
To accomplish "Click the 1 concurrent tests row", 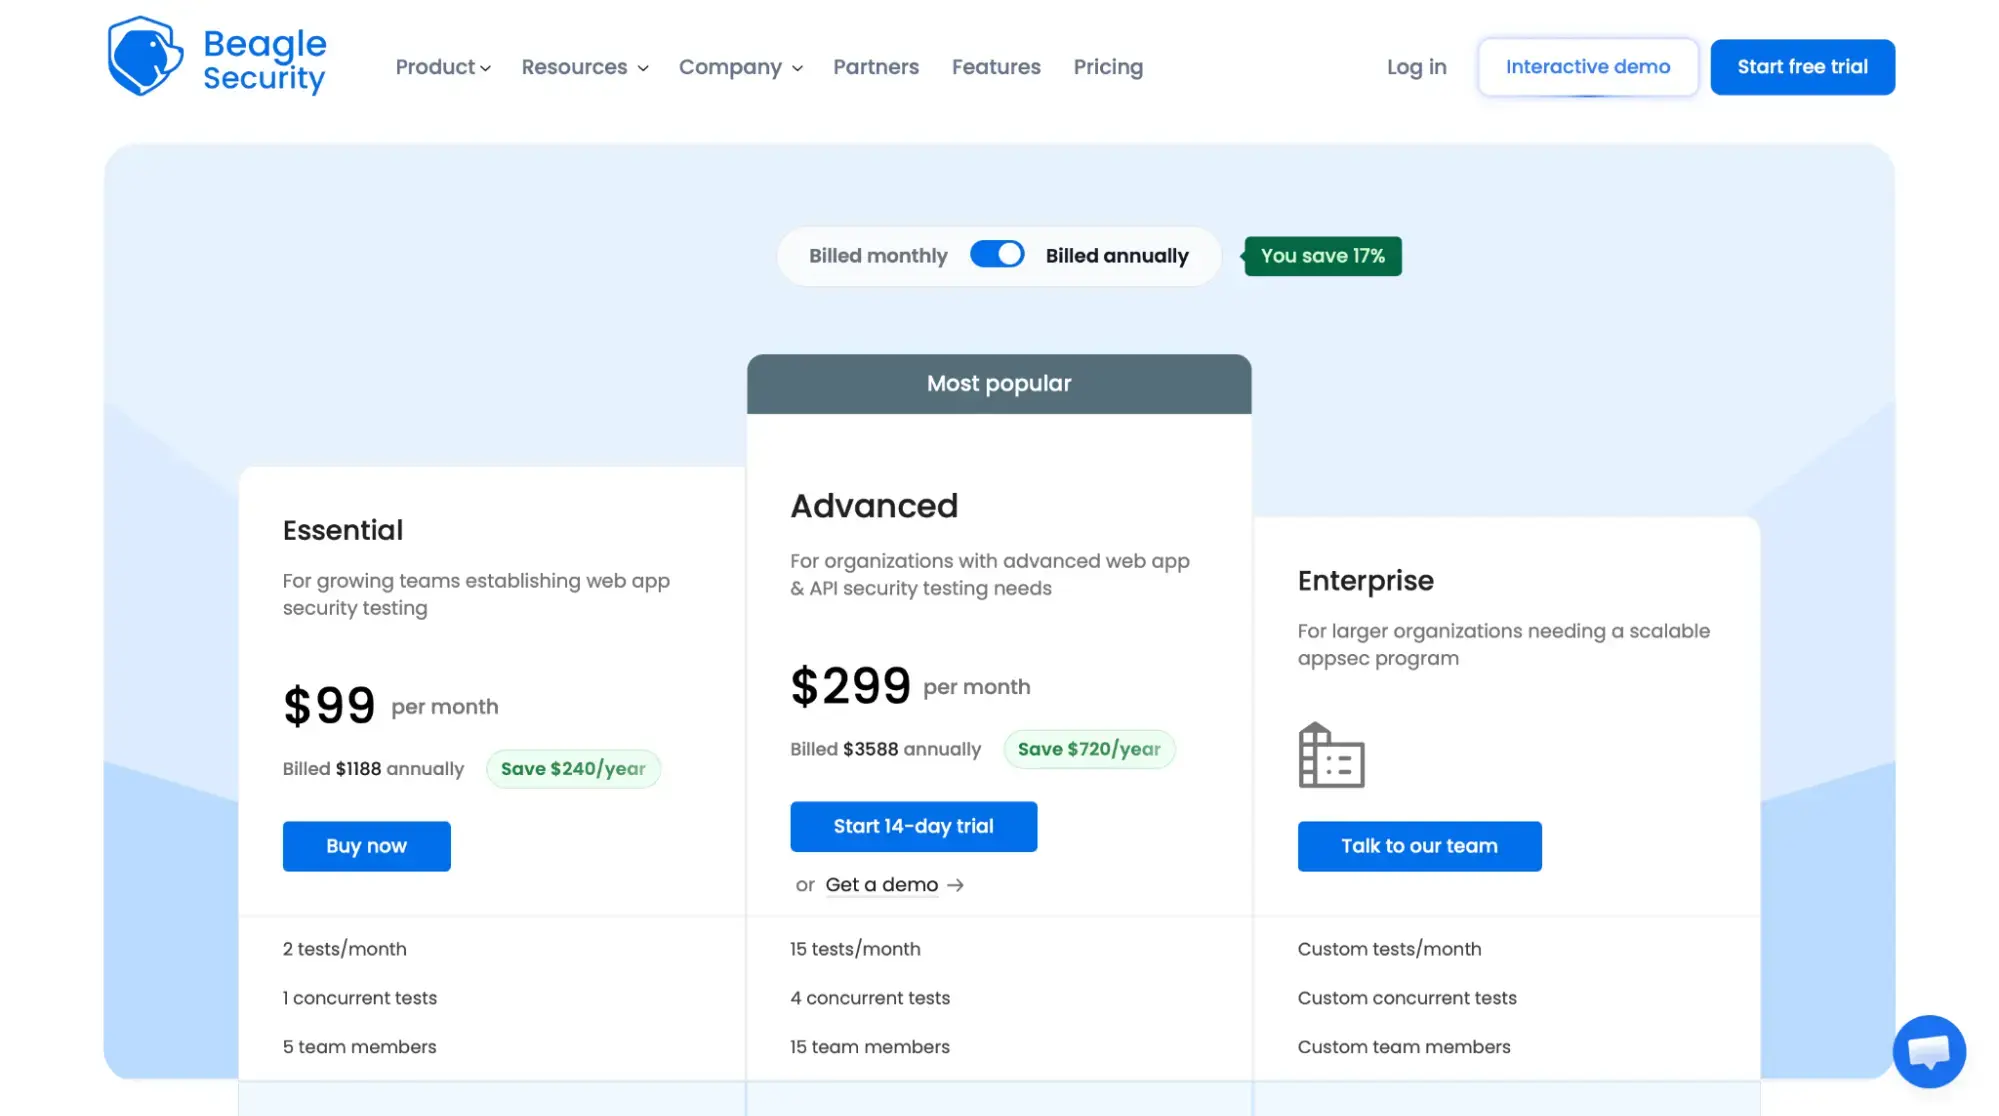I will [x=359, y=998].
